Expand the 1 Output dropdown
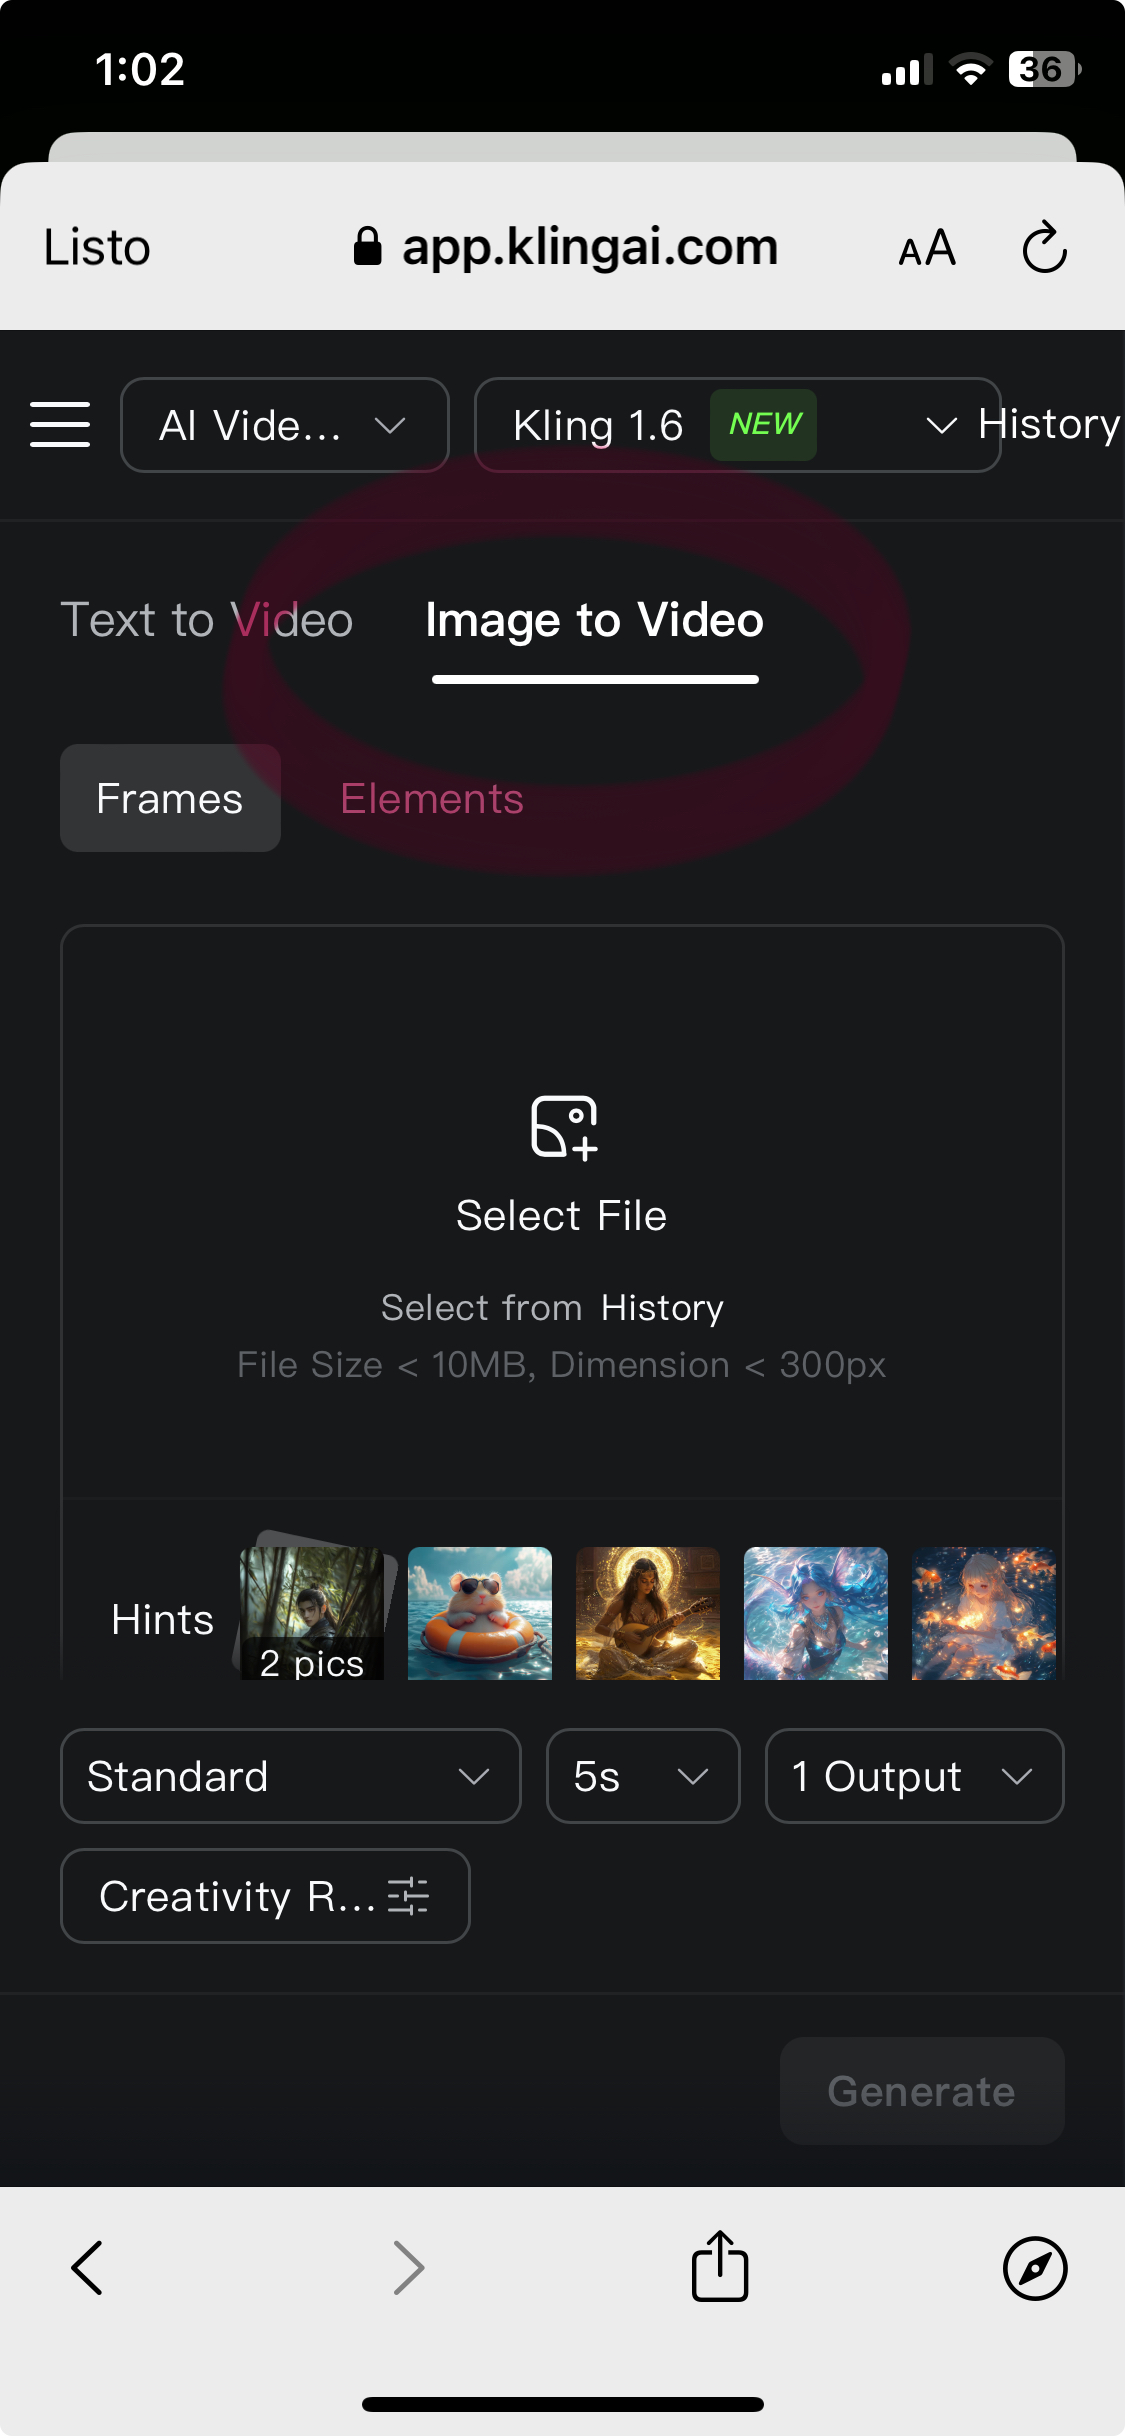The height and width of the screenshot is (2436, 1125). (x=914, y=1776)
